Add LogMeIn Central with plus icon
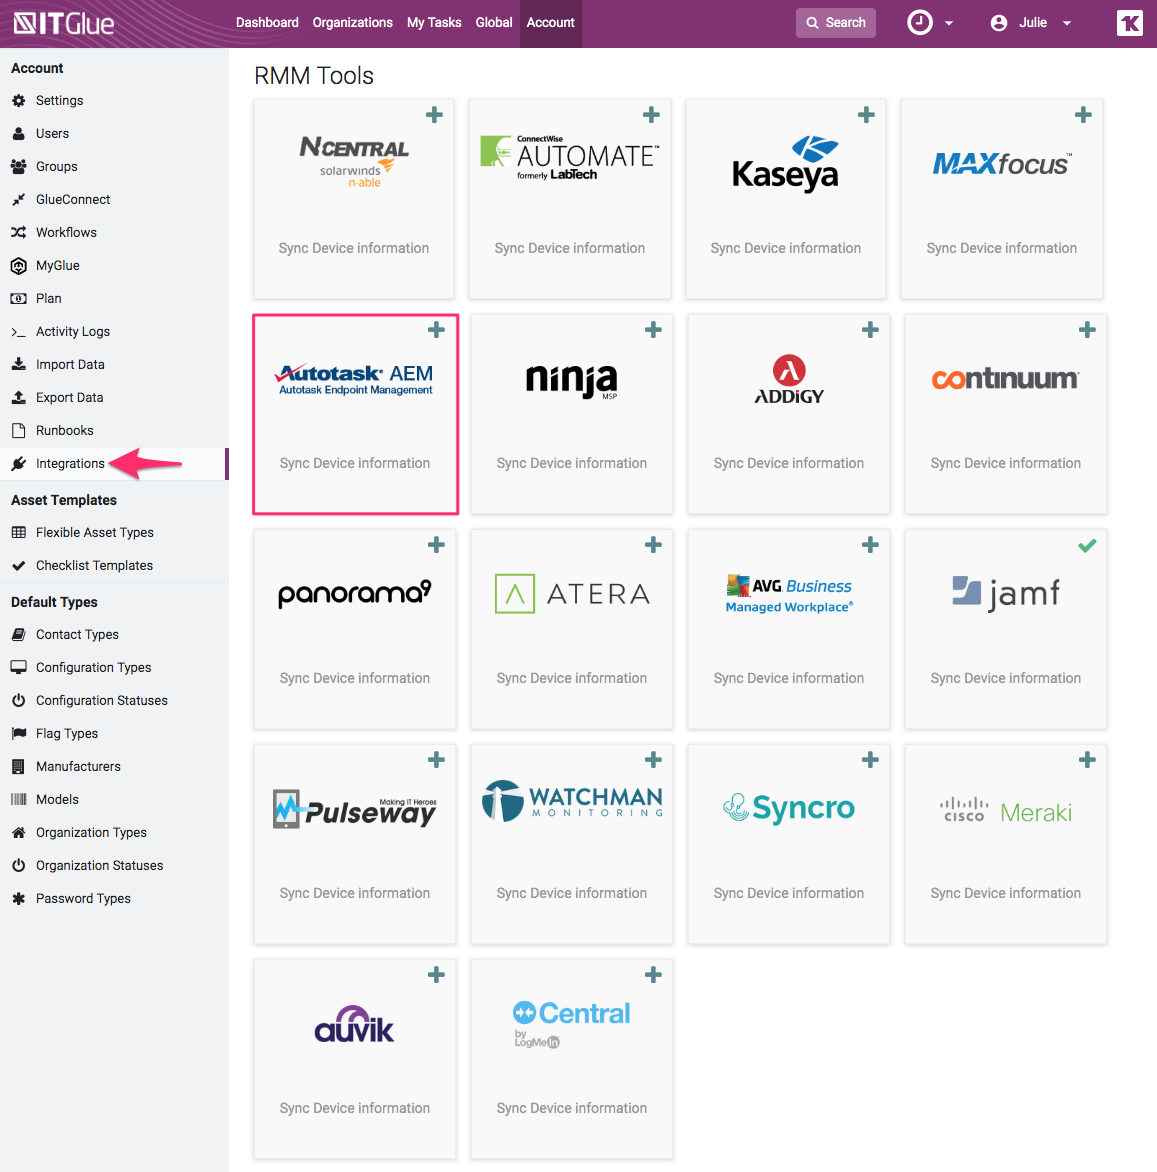 click(x=653, y=975)
